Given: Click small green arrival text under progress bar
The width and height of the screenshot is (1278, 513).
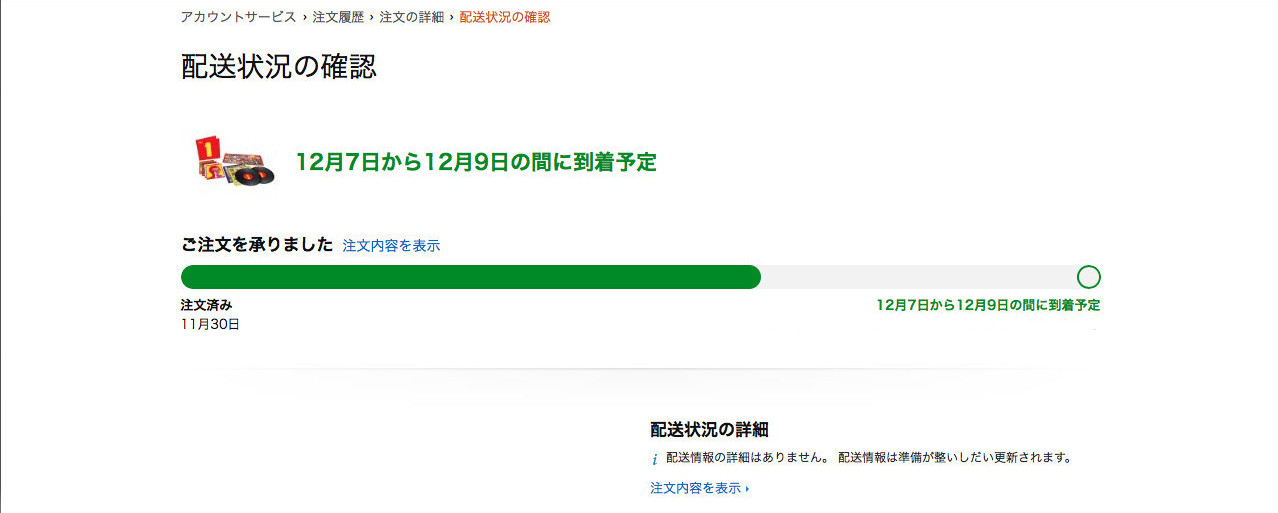Looking at the screenshot, I should (x=988, y=305).
